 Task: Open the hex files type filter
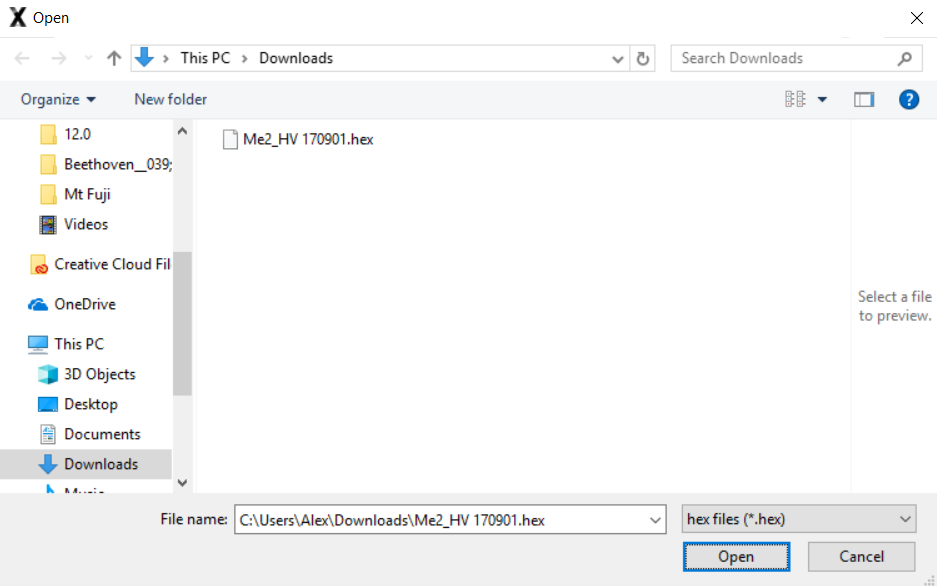tap(798, 518)
